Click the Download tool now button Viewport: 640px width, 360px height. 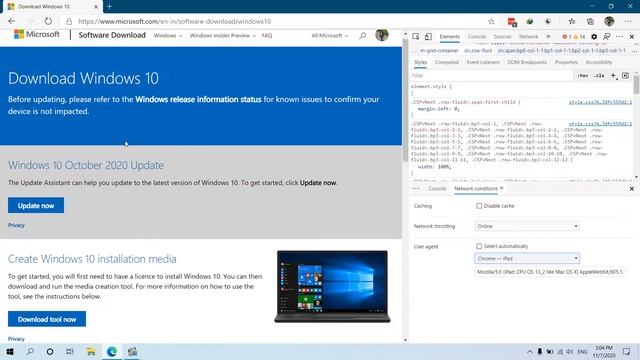click(47, 319)
